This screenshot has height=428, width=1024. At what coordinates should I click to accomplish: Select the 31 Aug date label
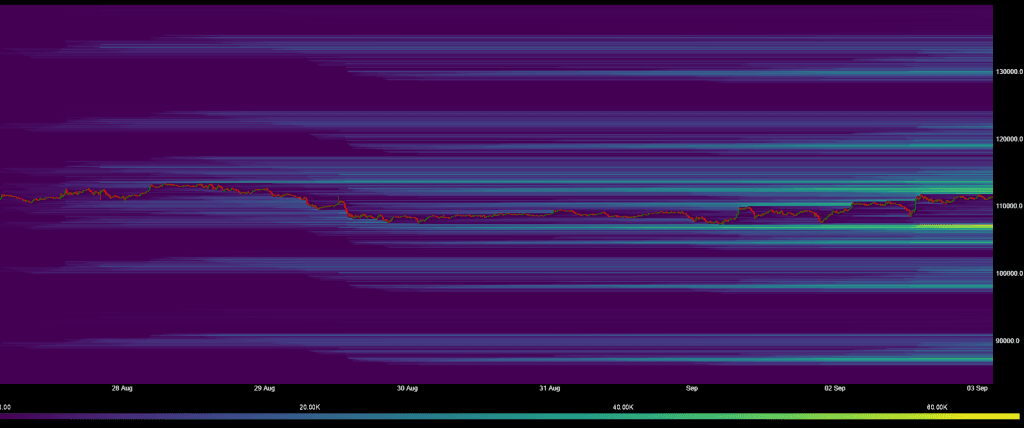(550, 387)
